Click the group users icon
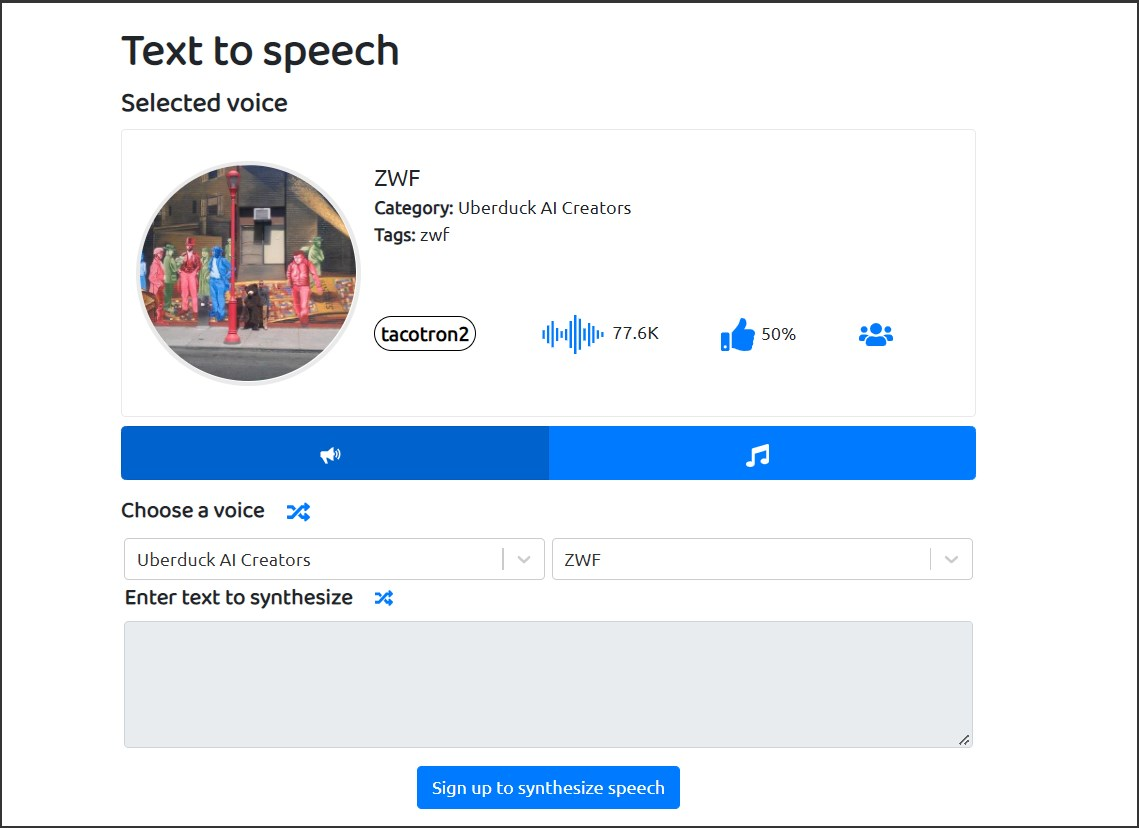The width and height of the screenshot is (1139, 828). [875, 335]
